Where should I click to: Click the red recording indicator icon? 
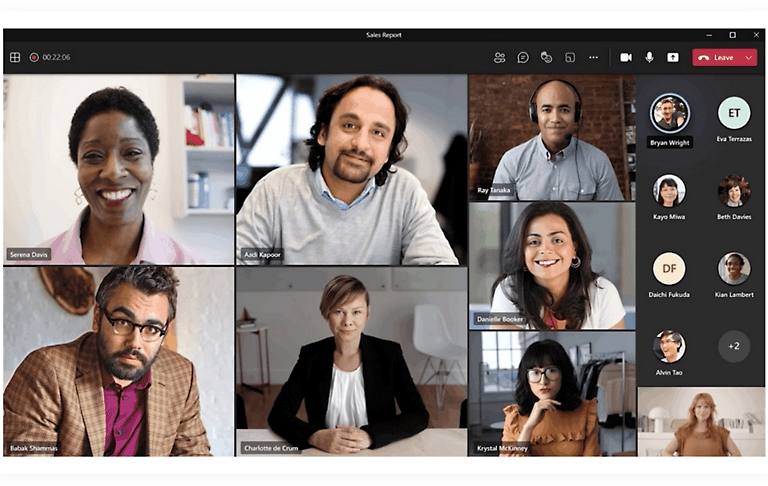34,57
